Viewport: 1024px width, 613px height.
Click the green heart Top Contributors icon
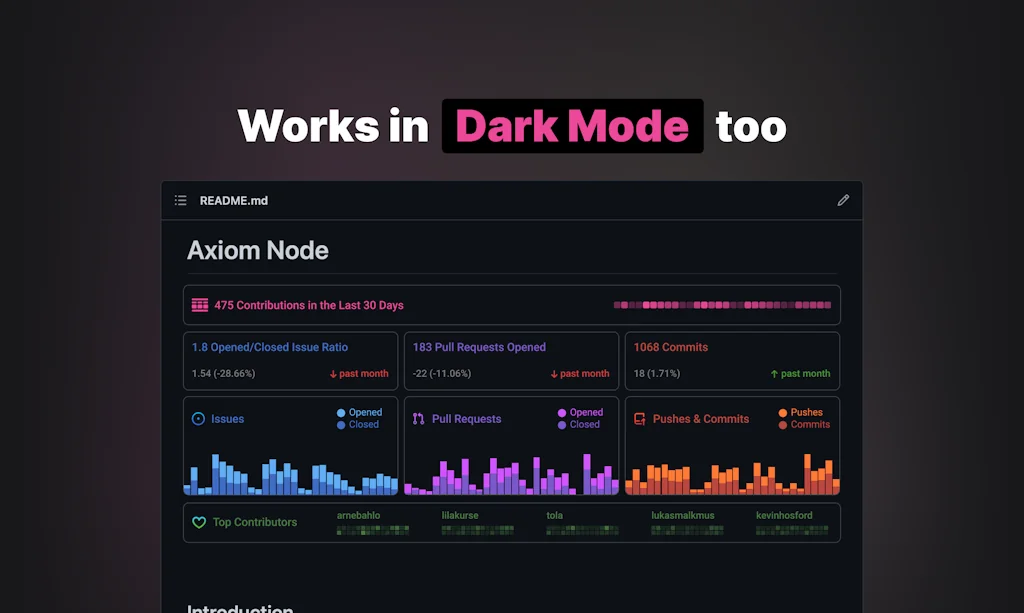199,522
